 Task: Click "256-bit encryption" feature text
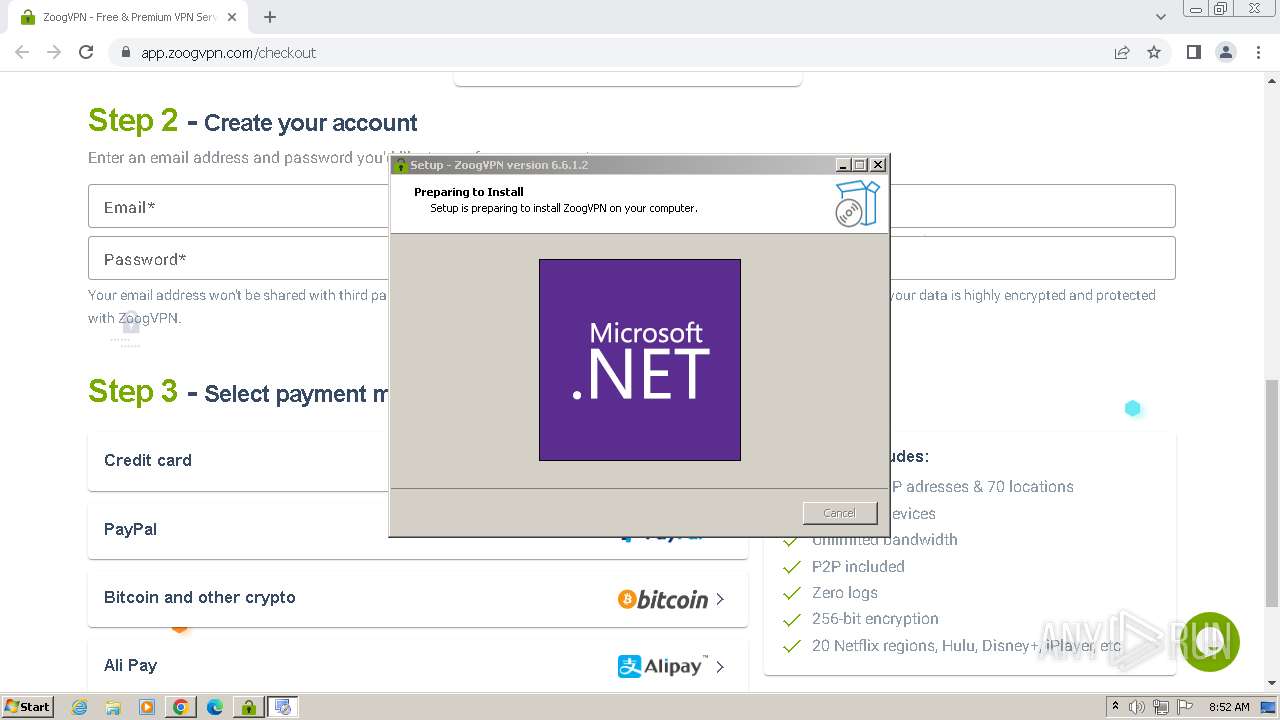click(875, 619)
